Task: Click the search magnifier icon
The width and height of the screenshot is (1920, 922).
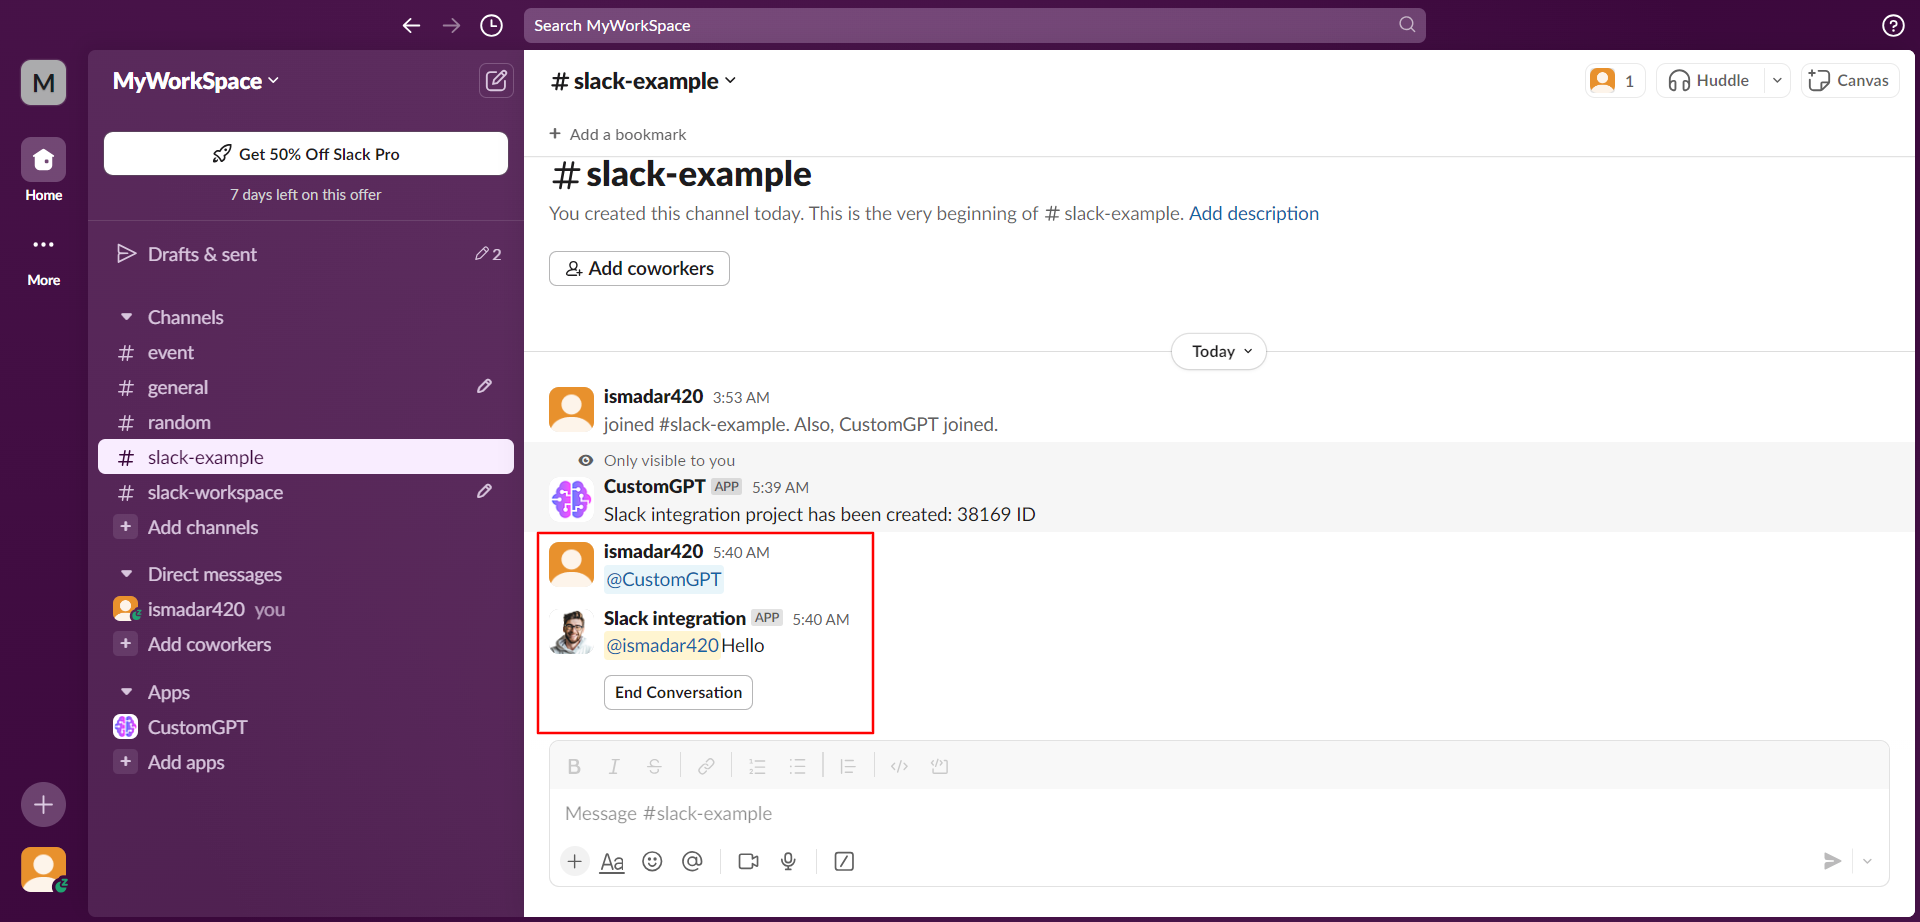Action: click(x=1407, y=24)
